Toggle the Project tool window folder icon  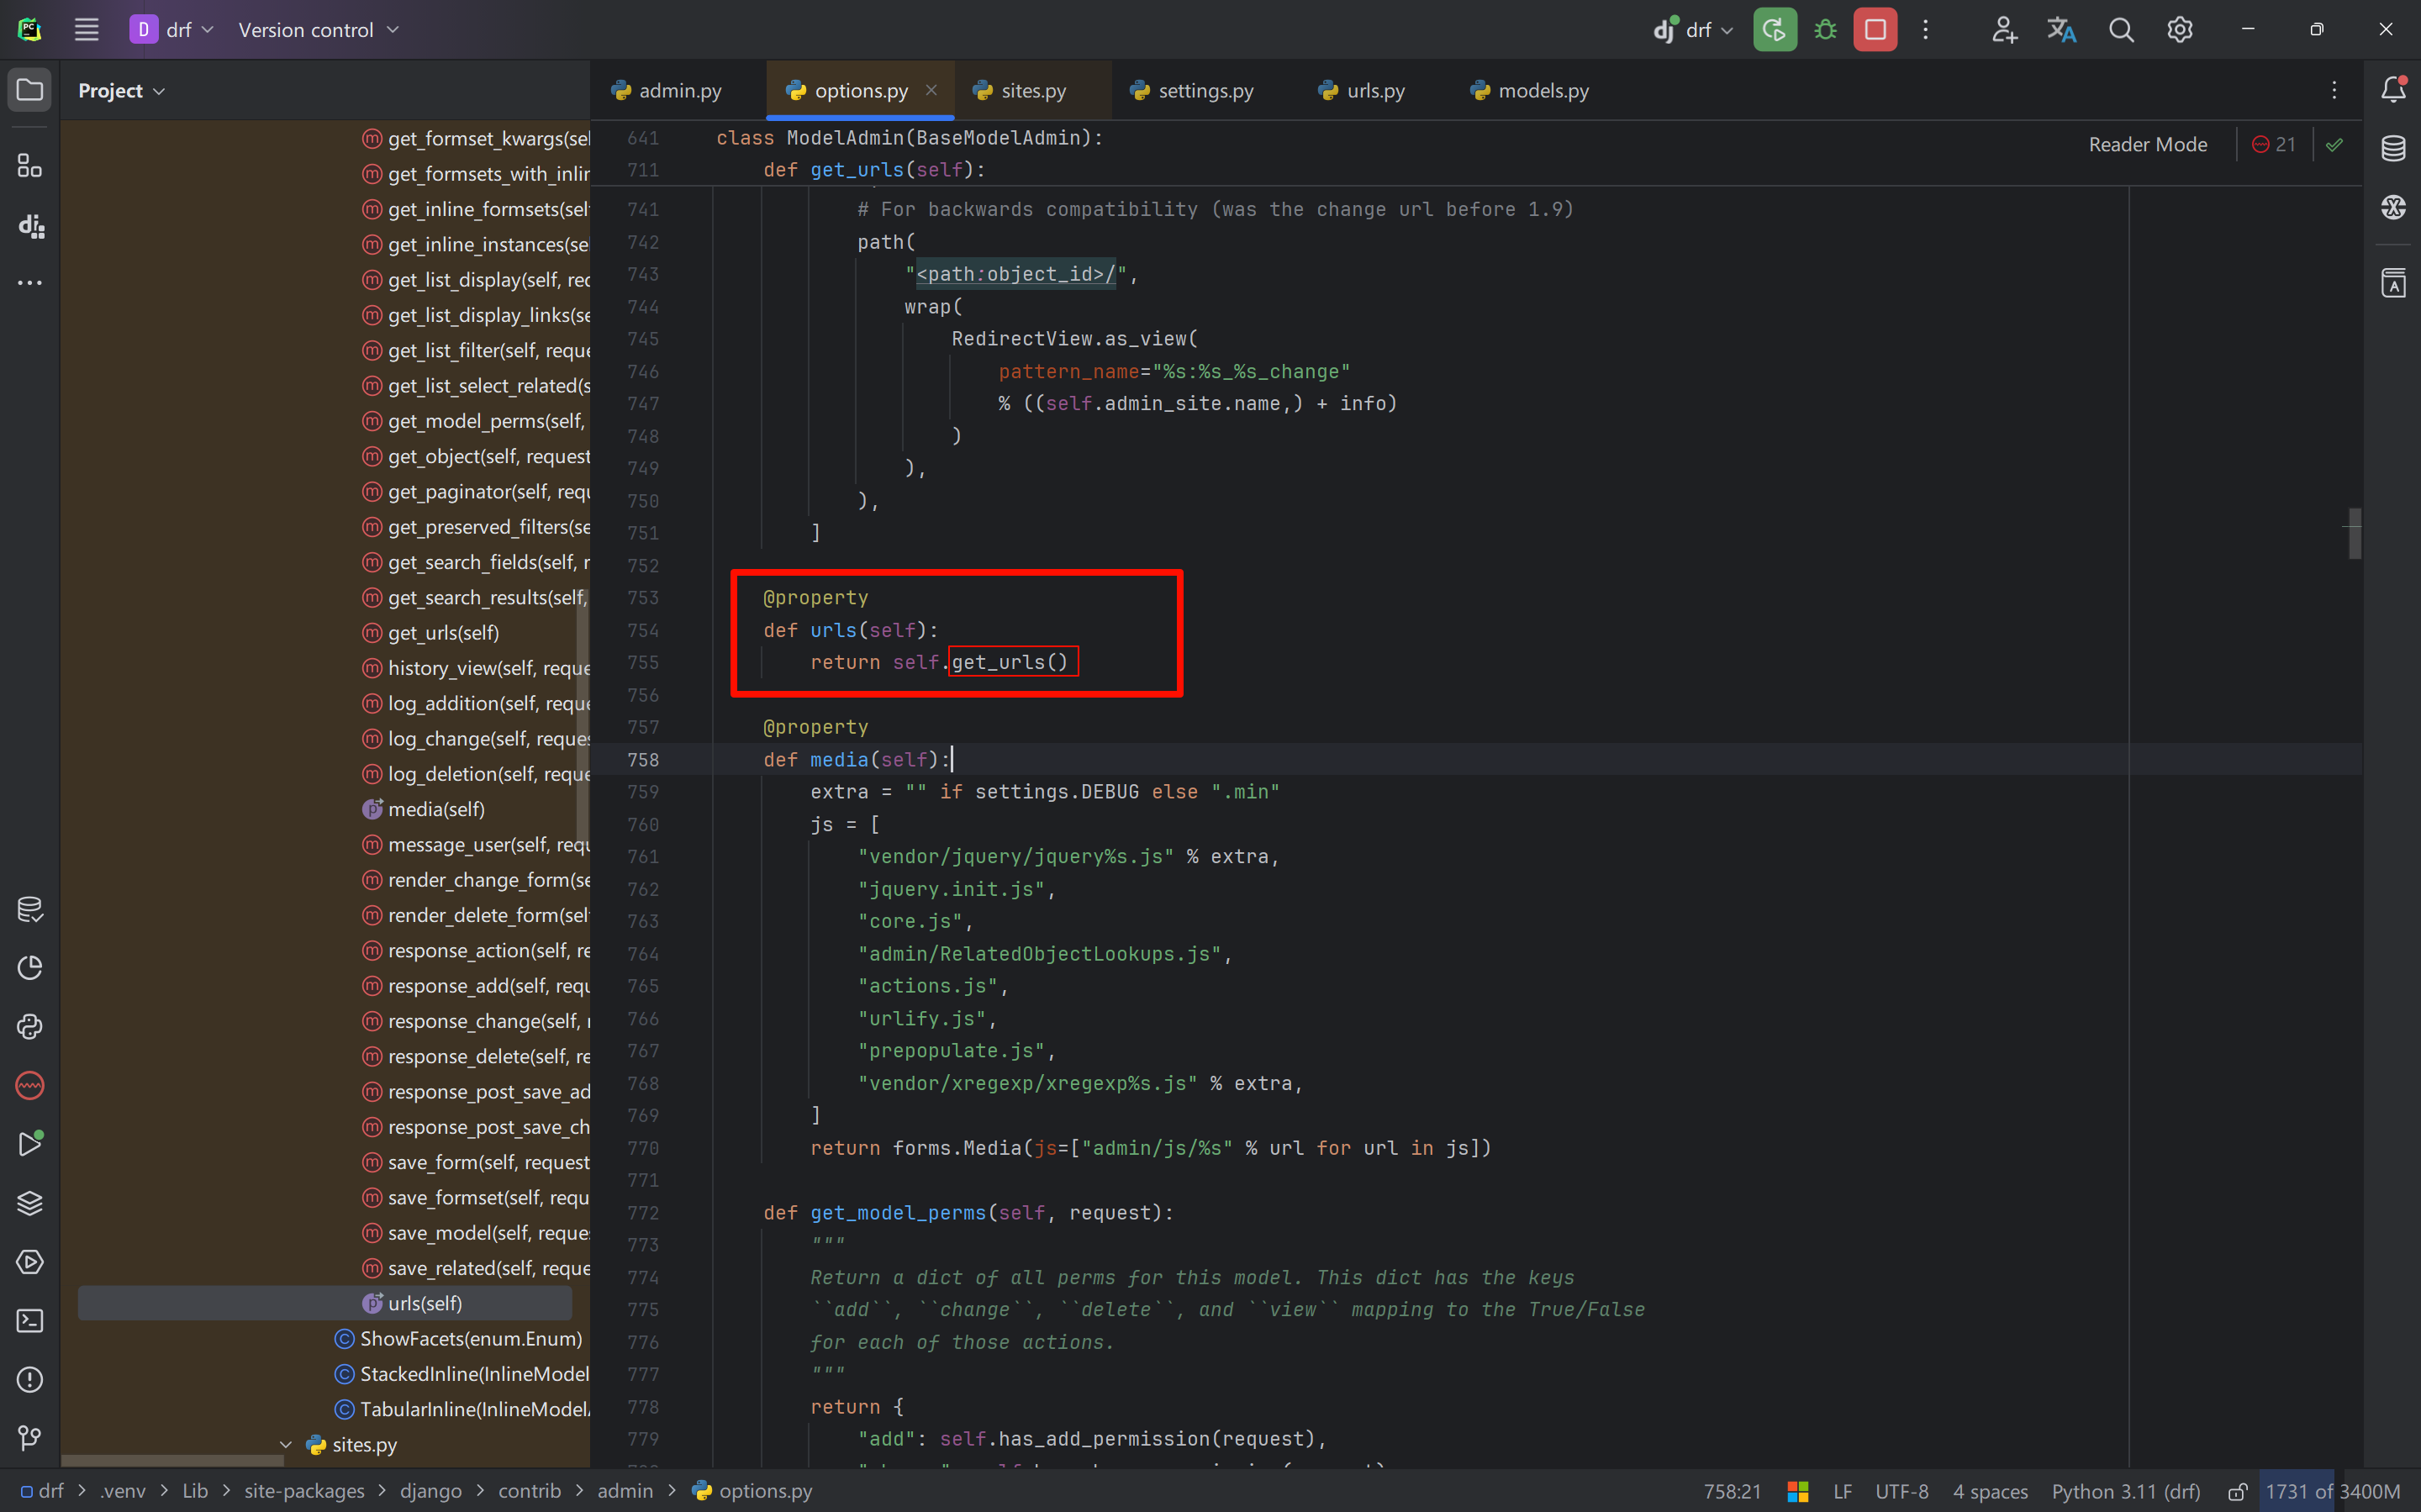point(30,90)
